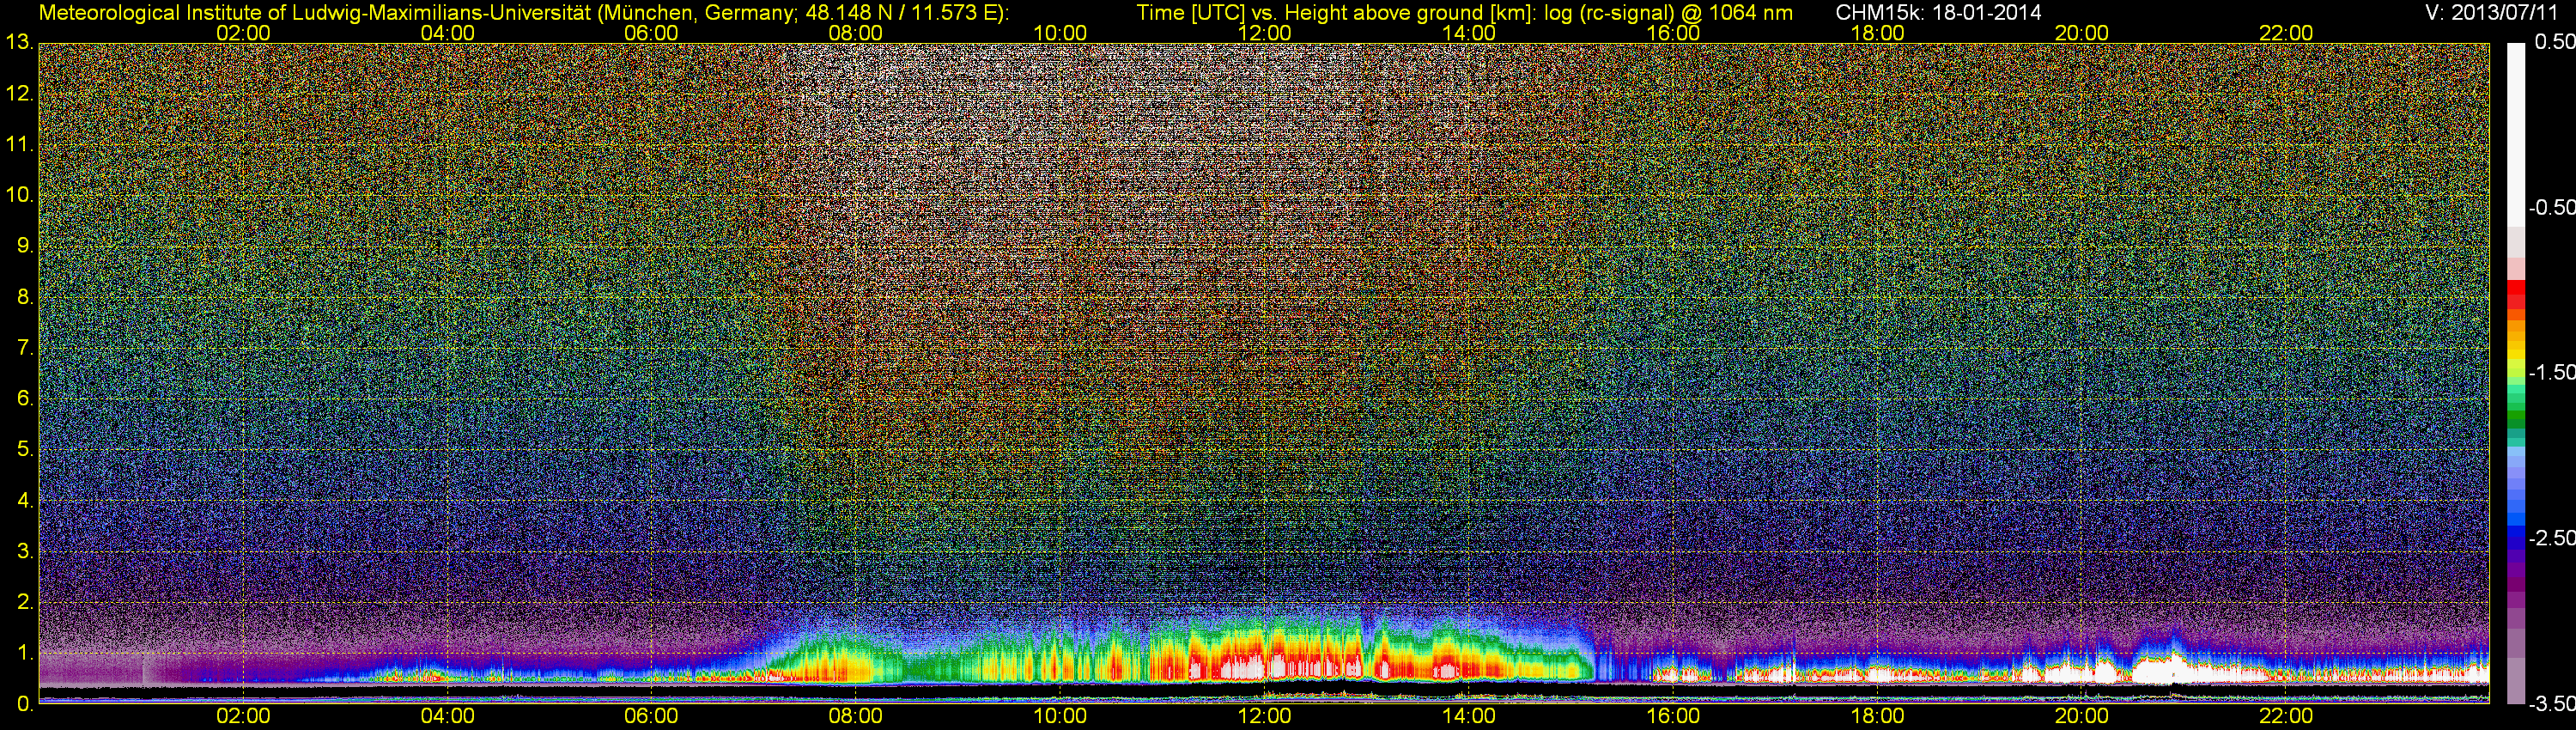This screenshot has width=2576, height=730.
Task: Click the '7.' height axis label
Action: (x=25, y=348)
